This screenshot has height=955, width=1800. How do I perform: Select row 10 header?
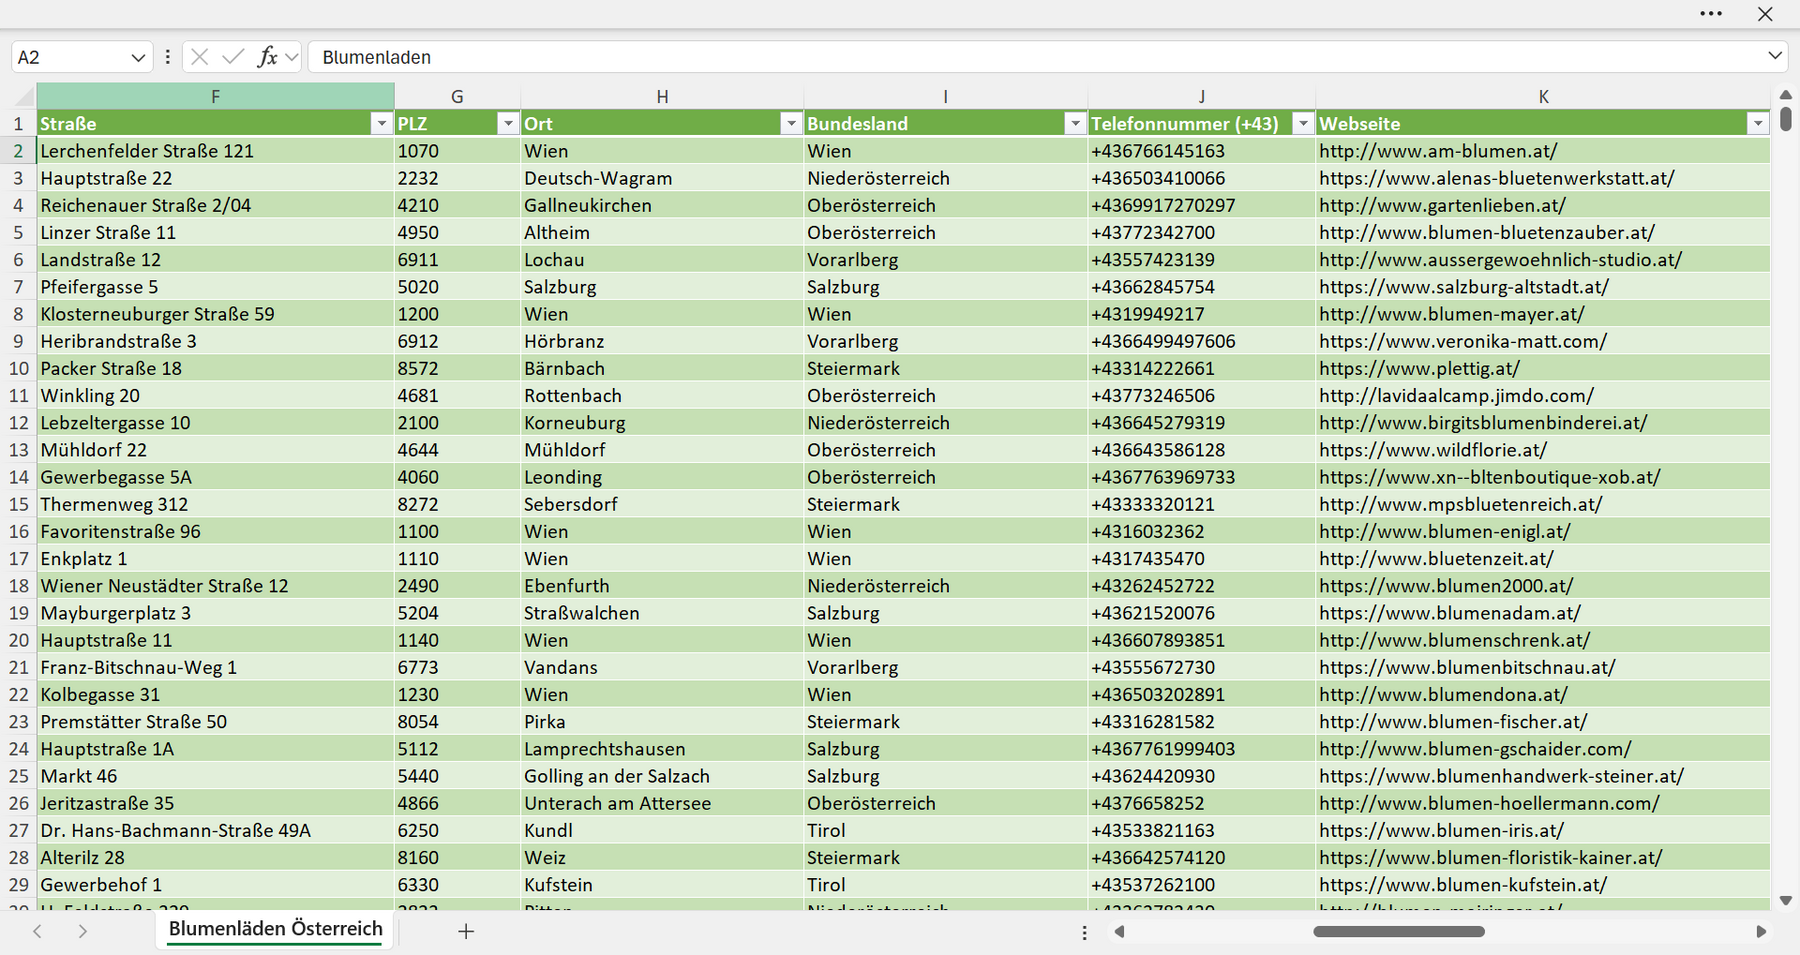point(19,368)
